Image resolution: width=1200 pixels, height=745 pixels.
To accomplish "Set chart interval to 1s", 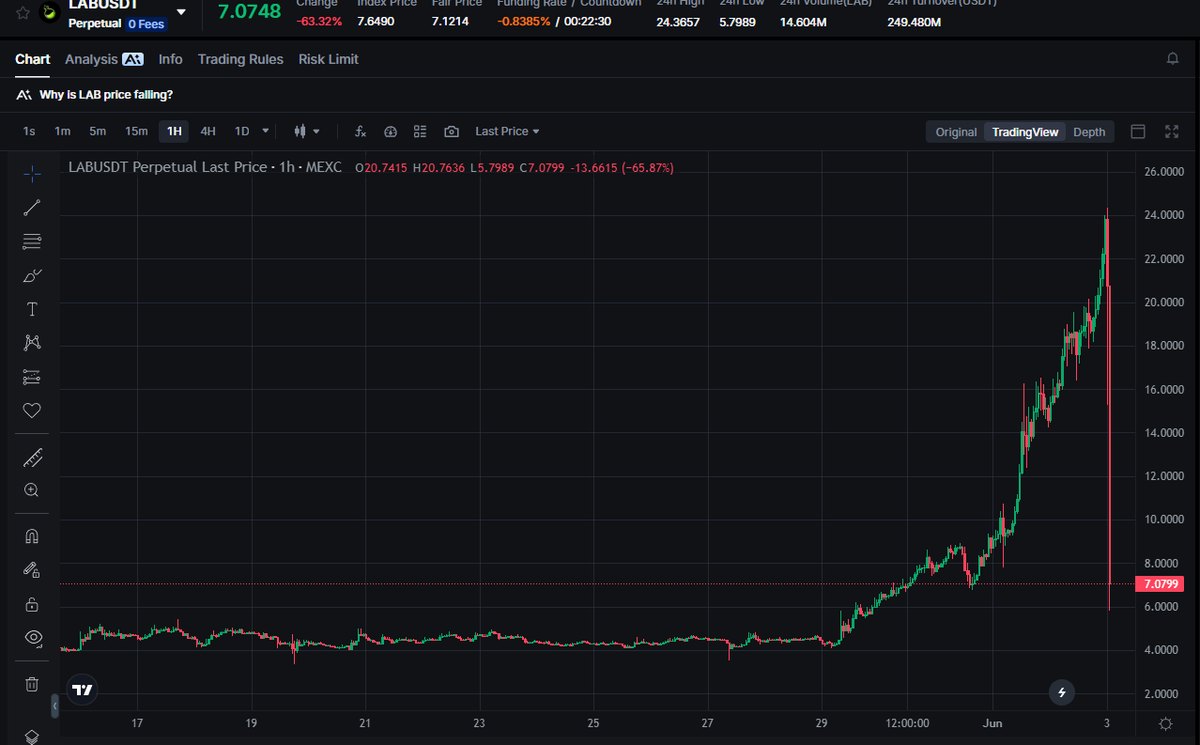I will 29,131.
